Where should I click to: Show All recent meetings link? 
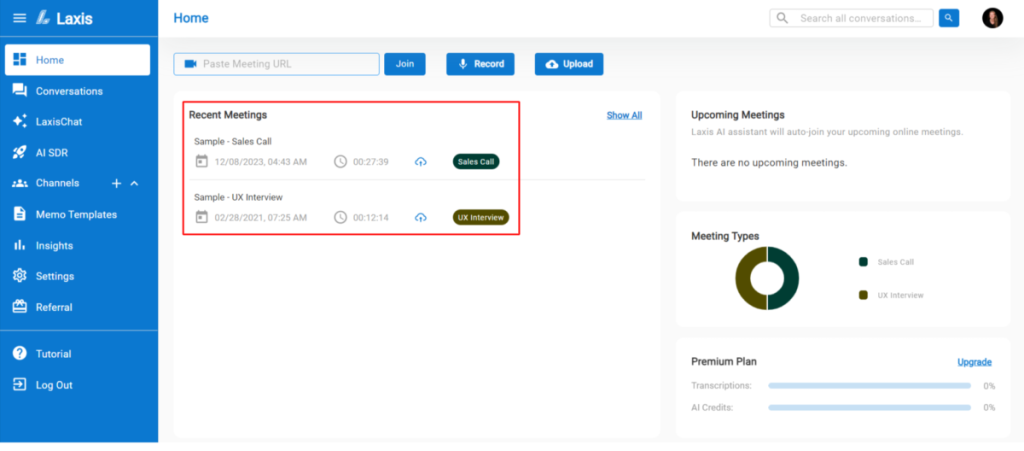pyautogui.click(x=624, y=115)
